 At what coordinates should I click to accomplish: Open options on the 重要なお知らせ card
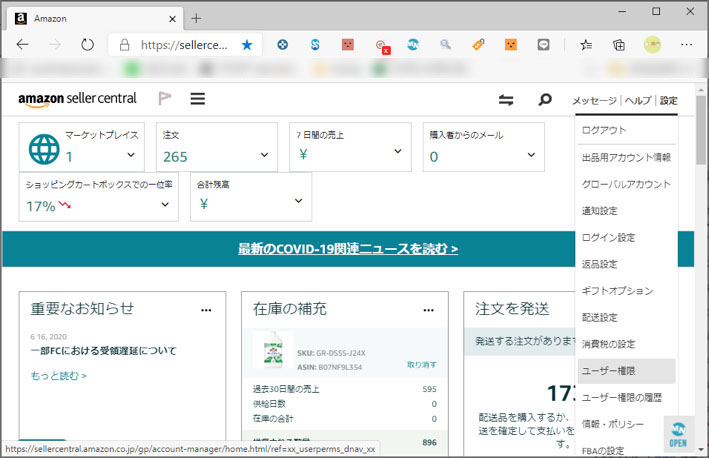coord(206,310)
